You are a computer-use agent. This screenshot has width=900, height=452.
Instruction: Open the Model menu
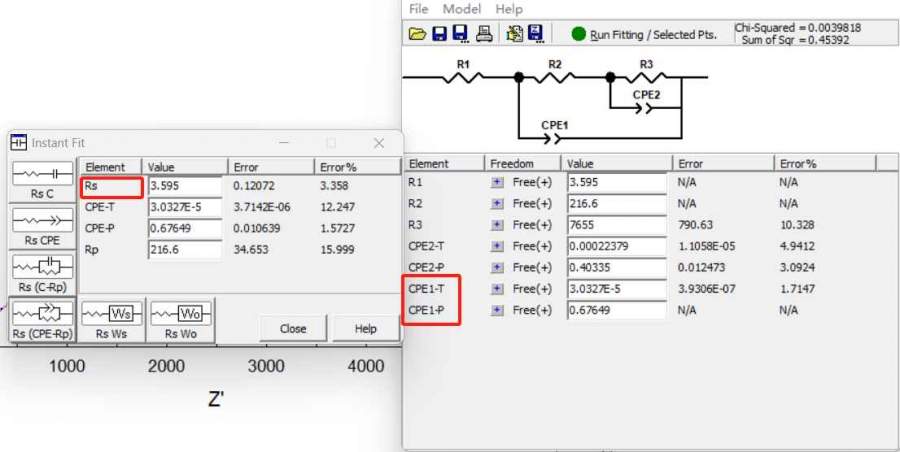click(461, 9)
